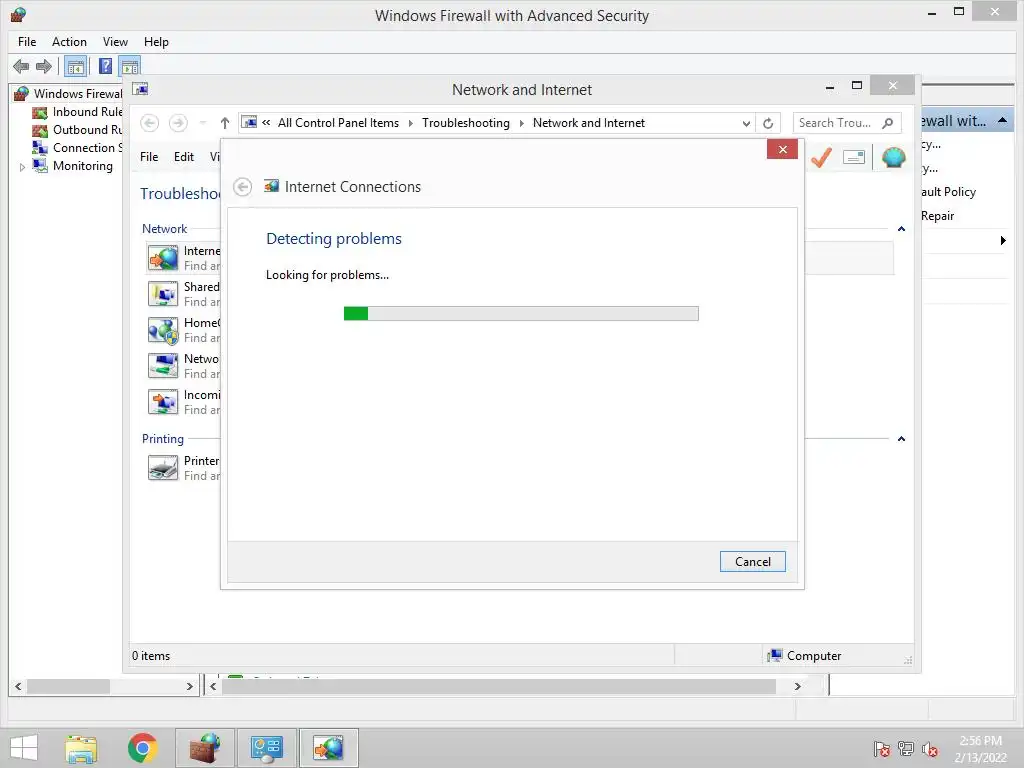Screen dimensions: 1024x768
Task: Select Monitoring in Firewall tree
Action: [x=83, y=166]
